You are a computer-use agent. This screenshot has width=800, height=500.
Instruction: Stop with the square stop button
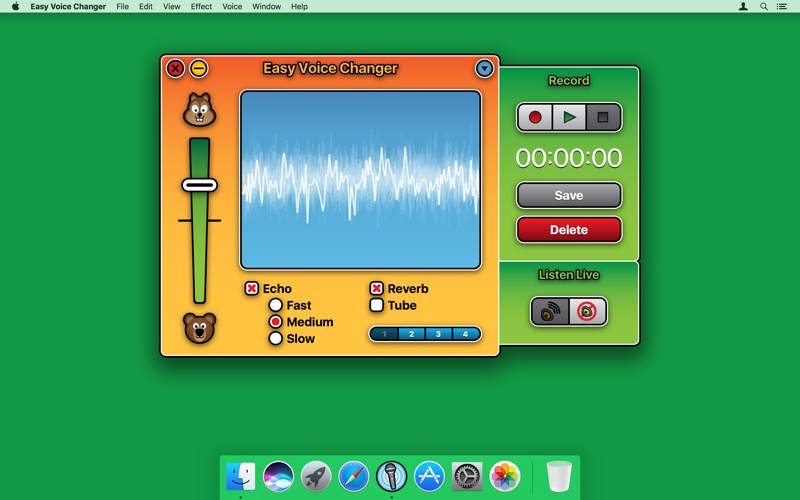pyautogui.click(x=603, y=117)
